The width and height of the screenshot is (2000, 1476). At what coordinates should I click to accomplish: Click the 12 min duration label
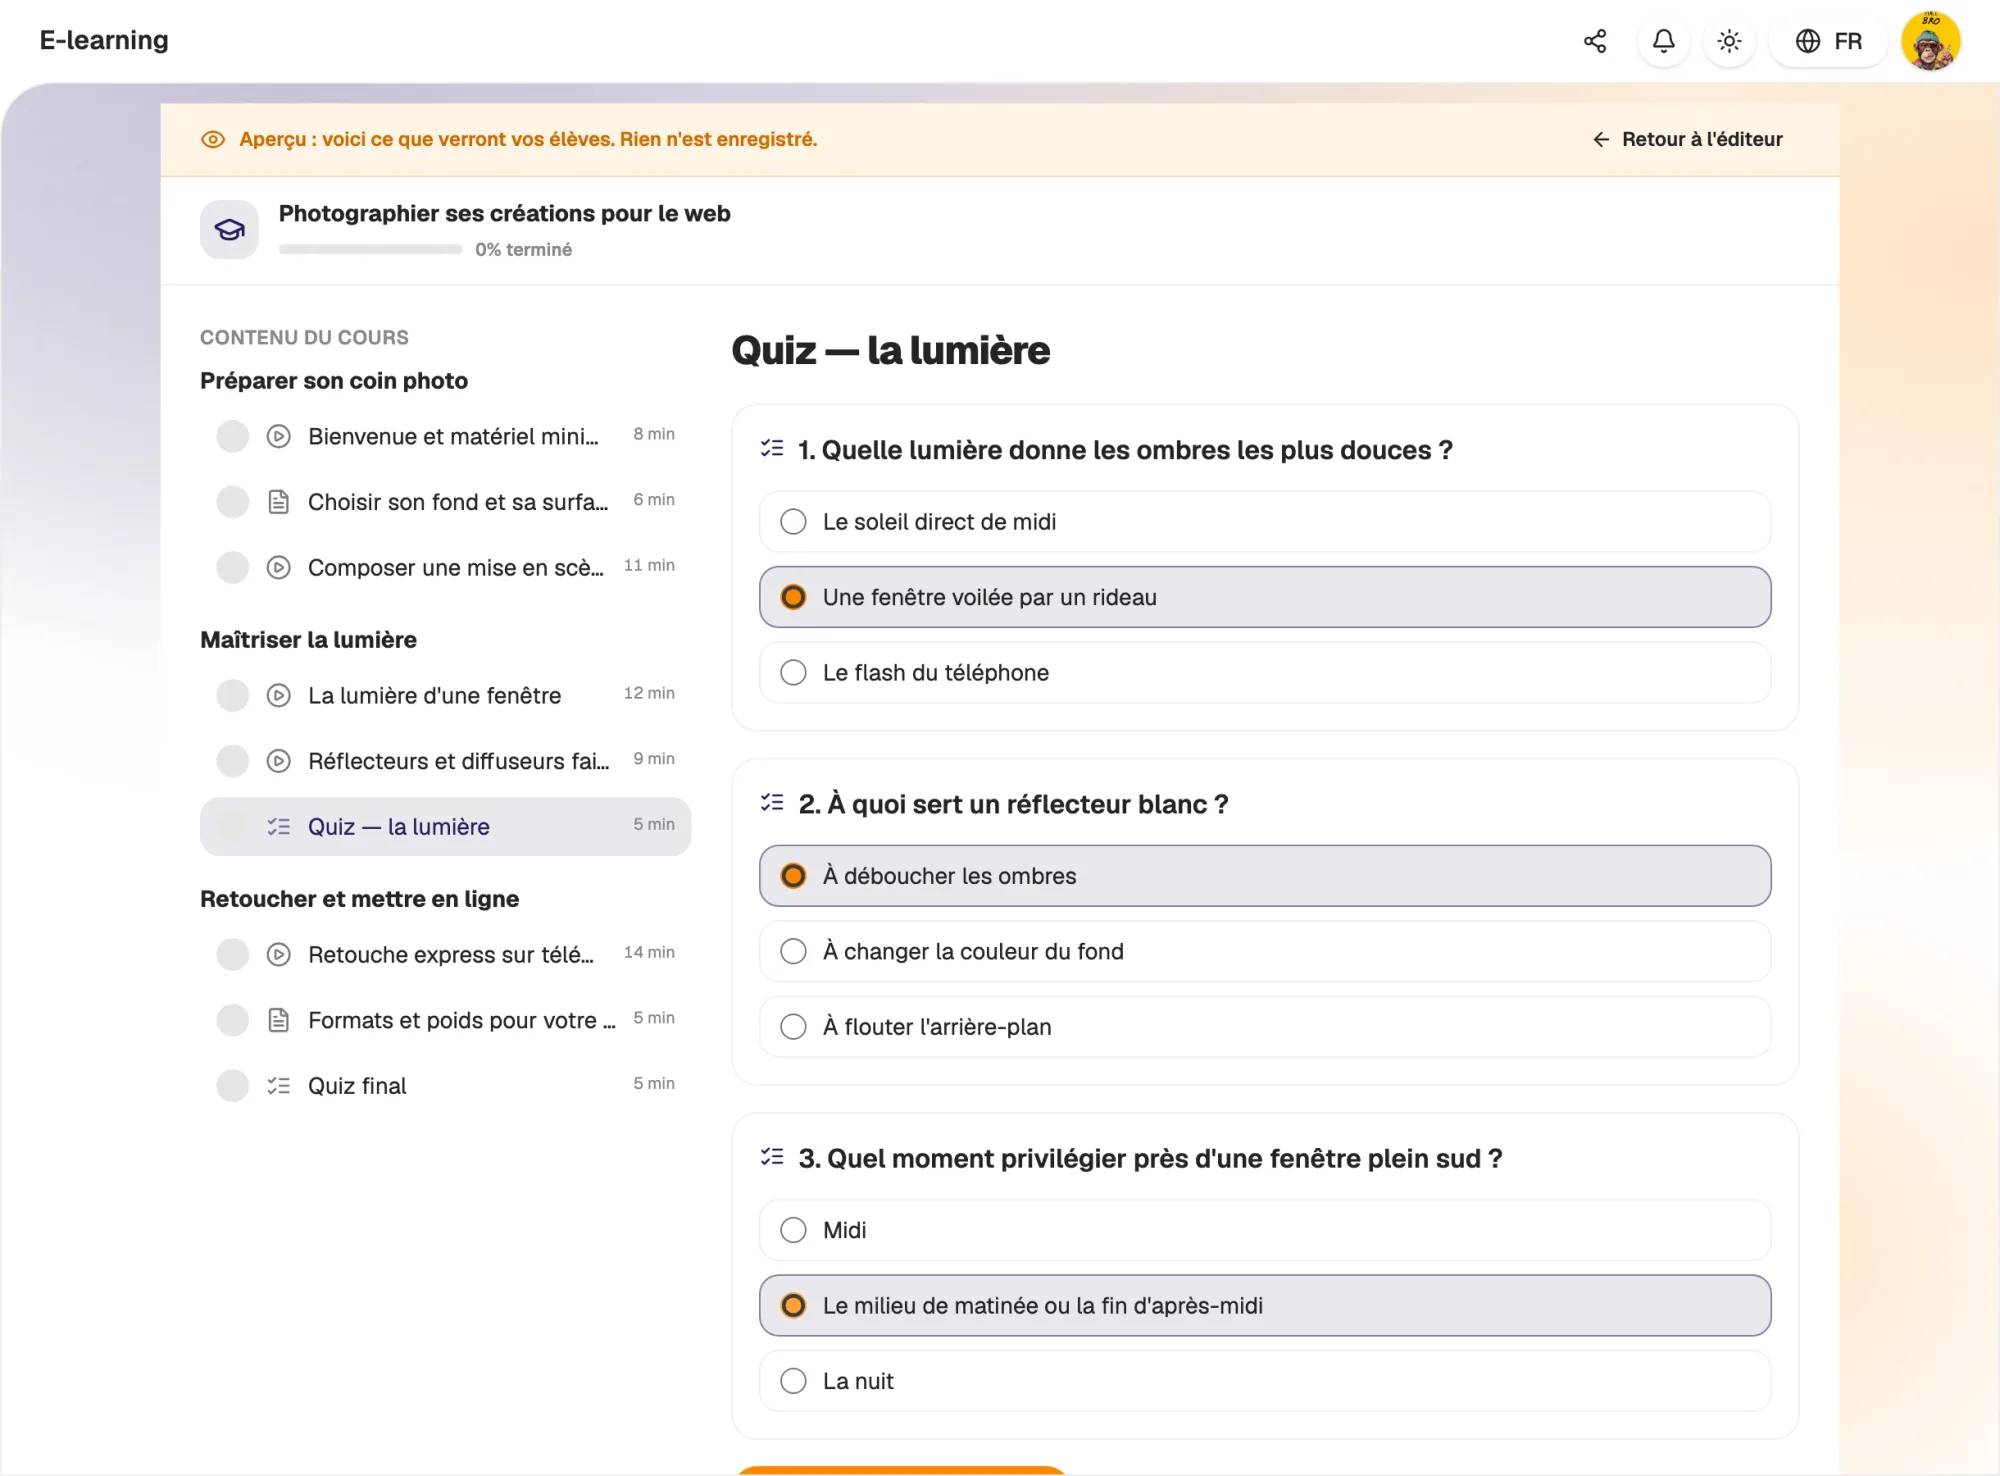point(649,693)
